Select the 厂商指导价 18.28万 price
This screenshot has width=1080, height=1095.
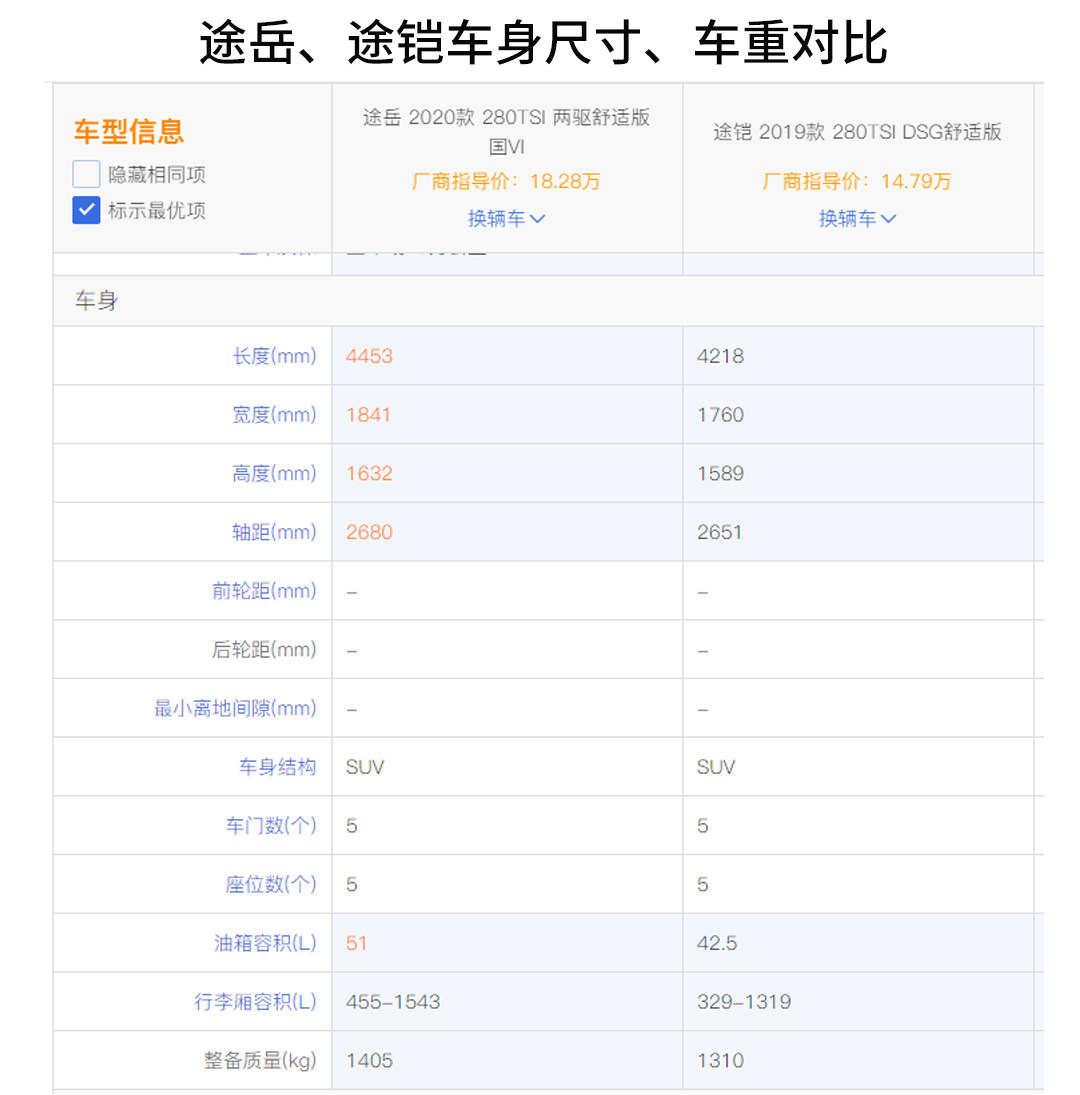(x=506, y=182)
